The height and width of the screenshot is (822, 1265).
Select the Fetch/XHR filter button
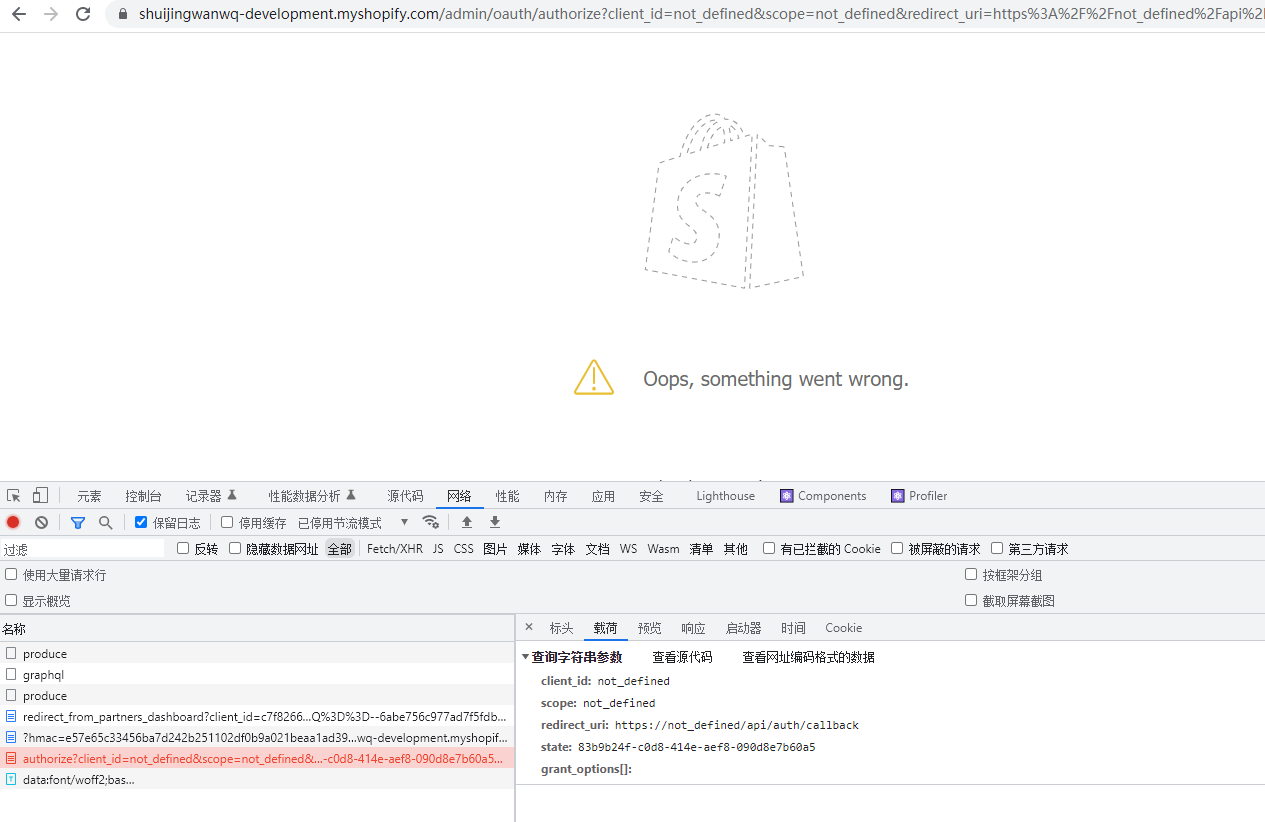pyautogui.click(x=394, y=549)
